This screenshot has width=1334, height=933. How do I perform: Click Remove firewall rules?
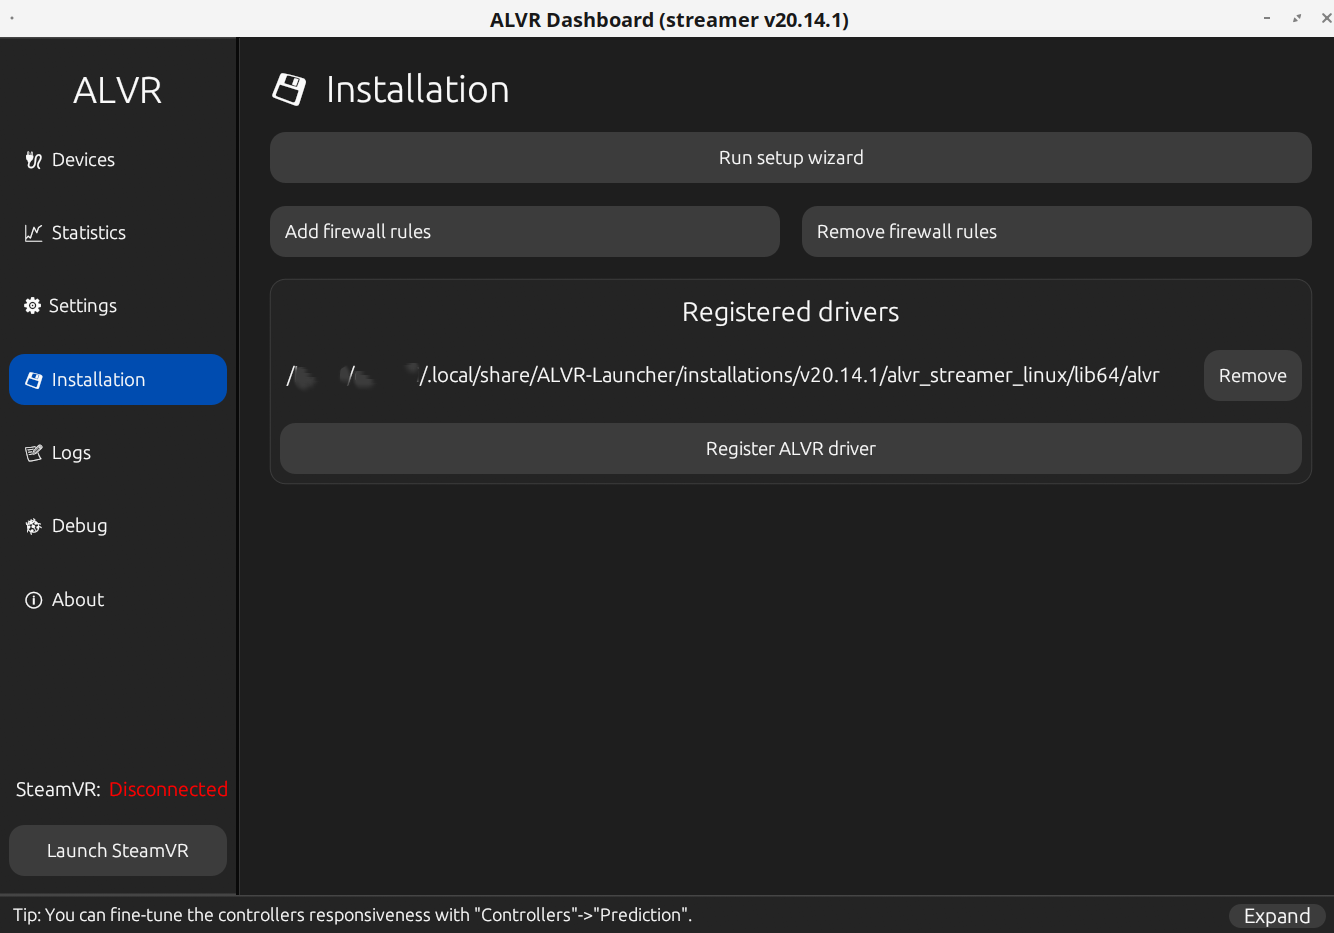[1057, 232]
